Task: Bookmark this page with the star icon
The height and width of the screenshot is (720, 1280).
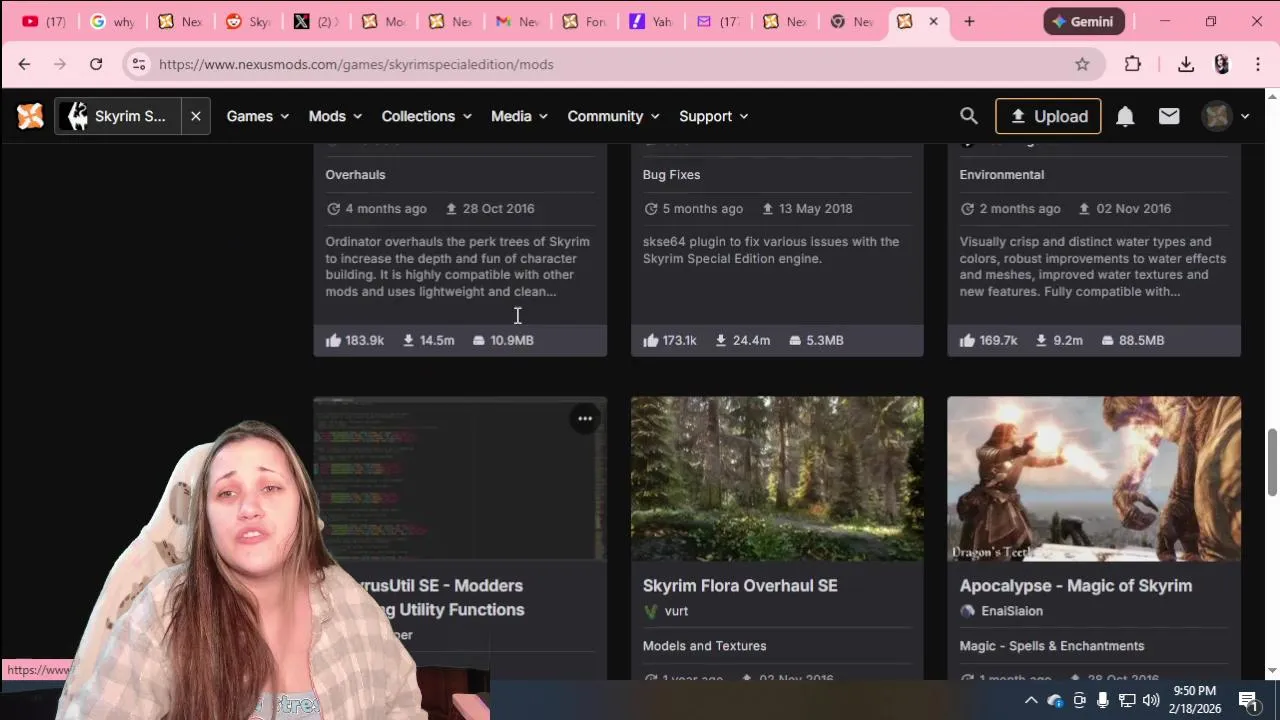Action: pyautogui.click(x=1082, y=64)
